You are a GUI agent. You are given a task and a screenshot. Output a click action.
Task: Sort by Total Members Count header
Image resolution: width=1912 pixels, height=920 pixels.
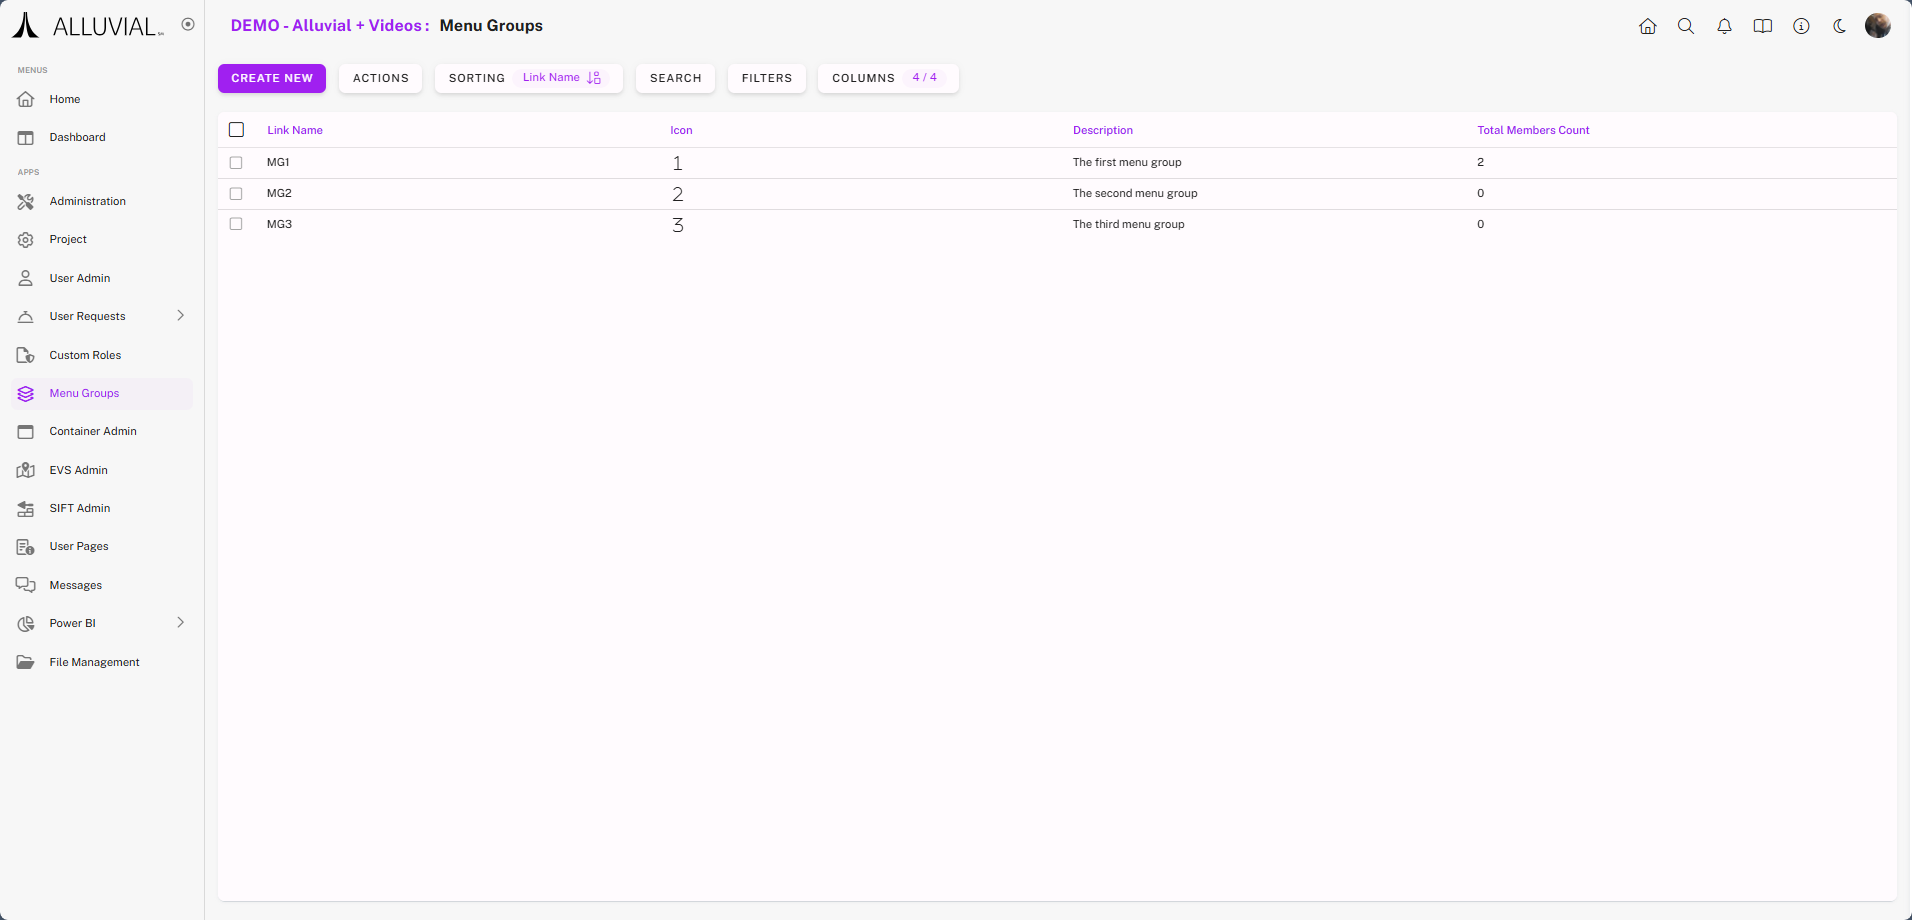coord(1532,130)
